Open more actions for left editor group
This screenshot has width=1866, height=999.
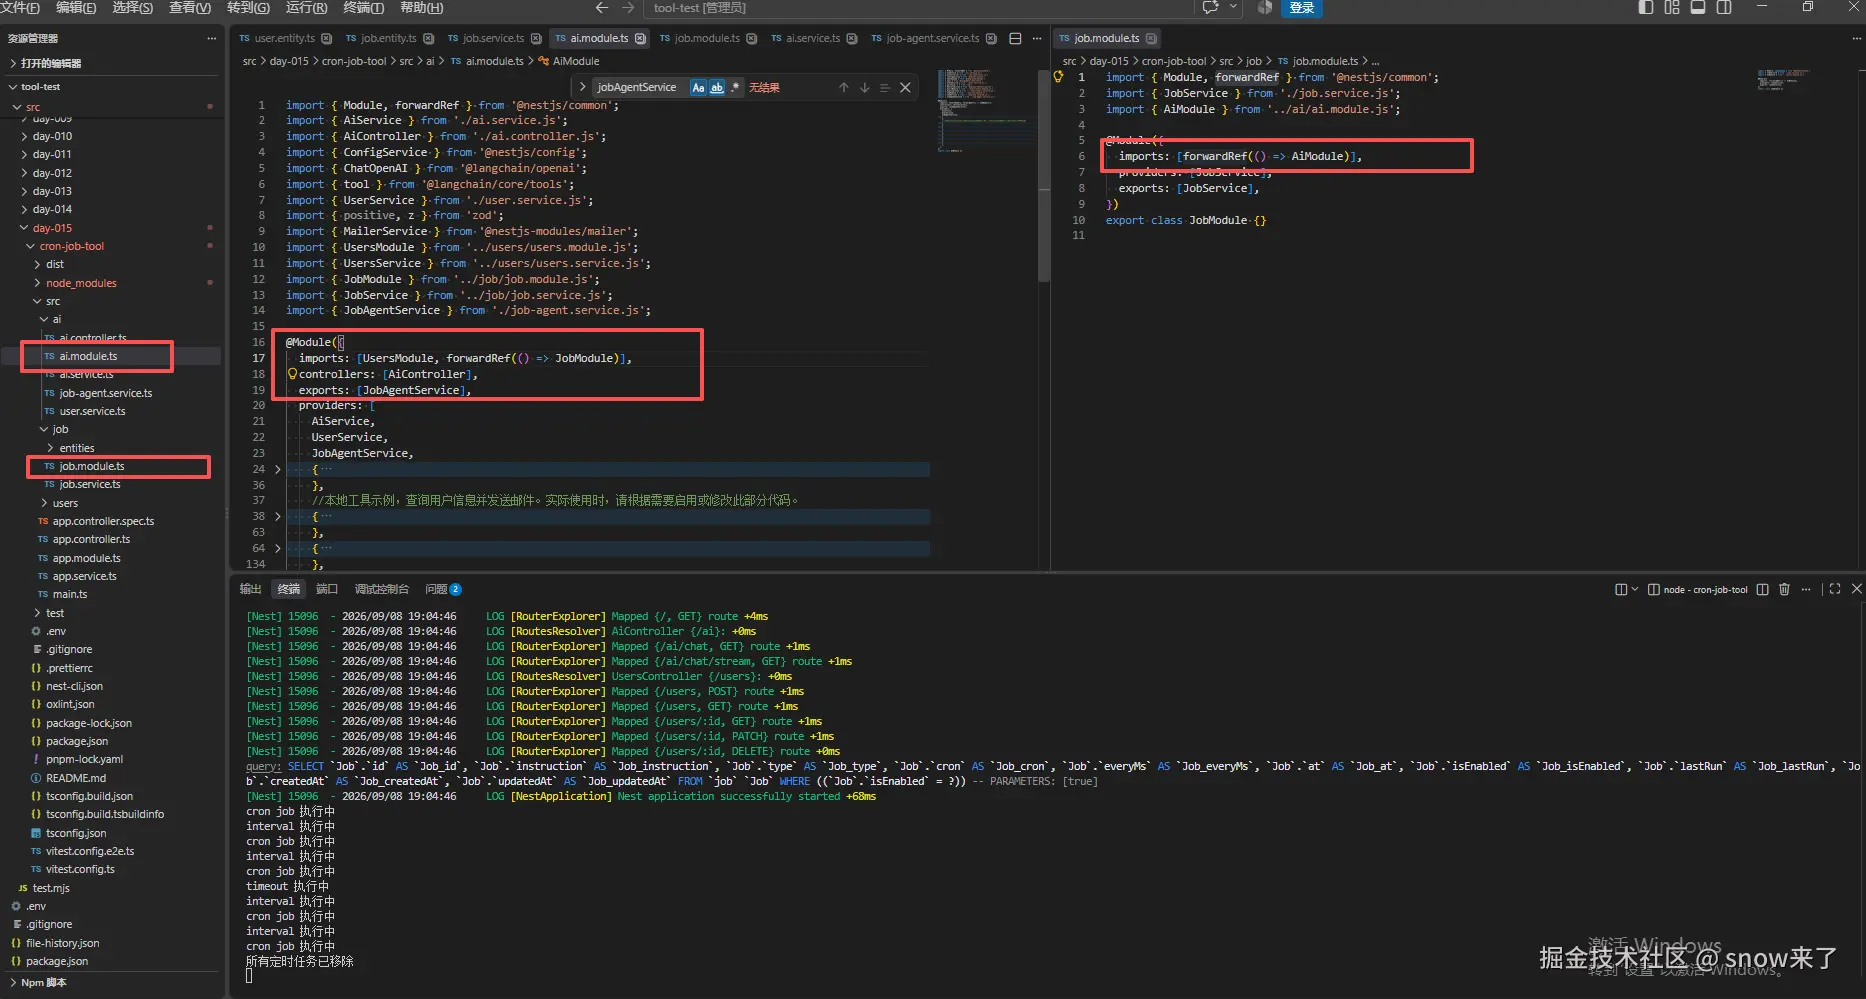1037,38
